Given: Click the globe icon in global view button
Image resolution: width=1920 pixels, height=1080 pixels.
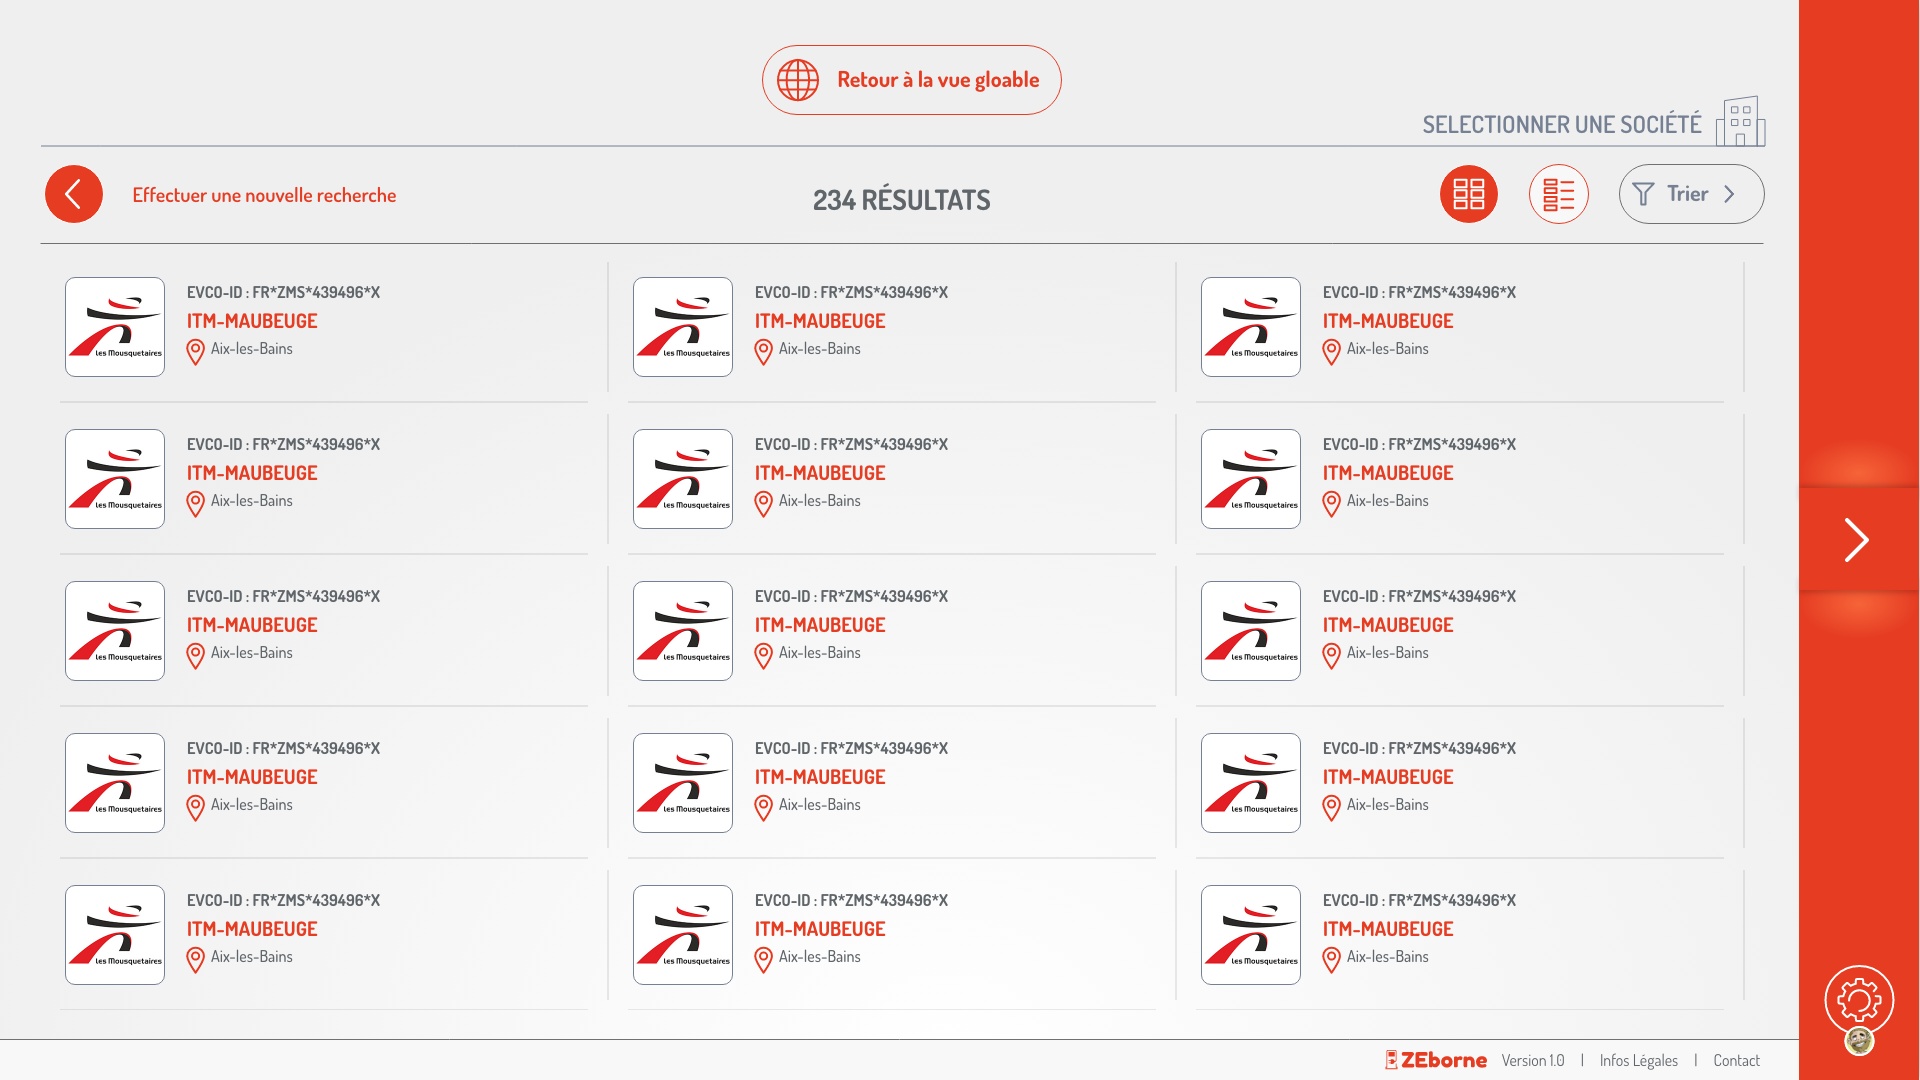Looking at the screenshot, I should click(798, 80).
